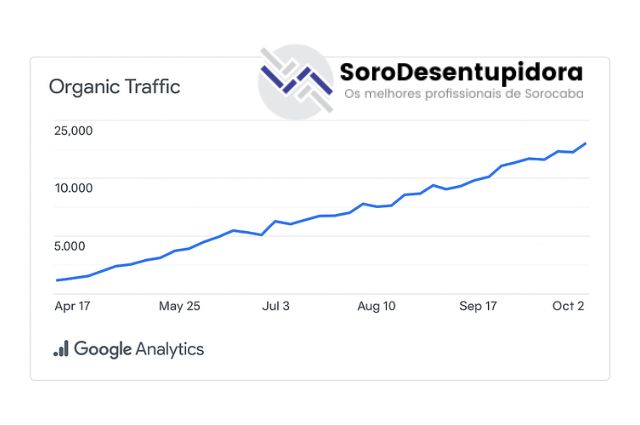Select the Sep 17 date label
The height and width of the screenshot is (425, 640).
[x=478, y=306]
